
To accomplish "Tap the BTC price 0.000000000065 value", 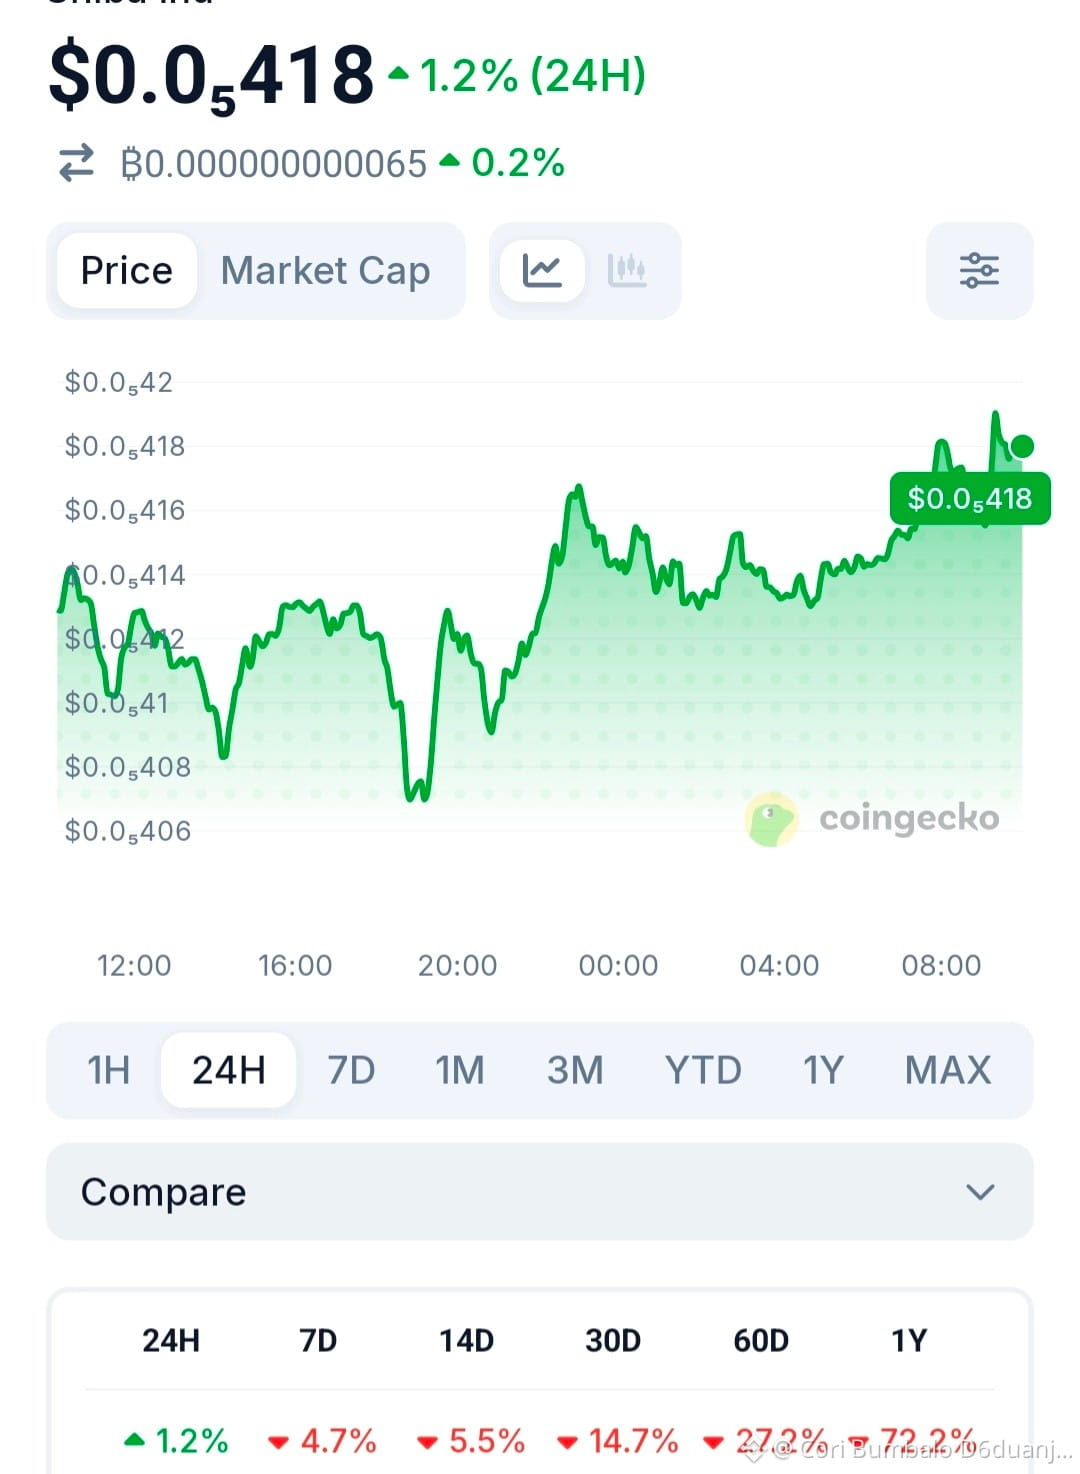I will click(274, 163).
